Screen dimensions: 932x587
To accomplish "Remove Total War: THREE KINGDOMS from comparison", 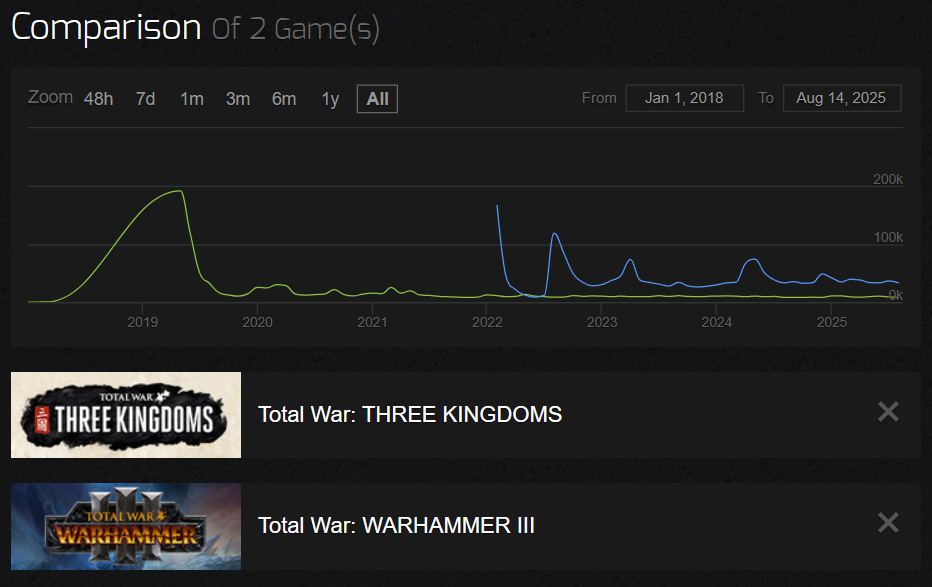I will point(888,412).
